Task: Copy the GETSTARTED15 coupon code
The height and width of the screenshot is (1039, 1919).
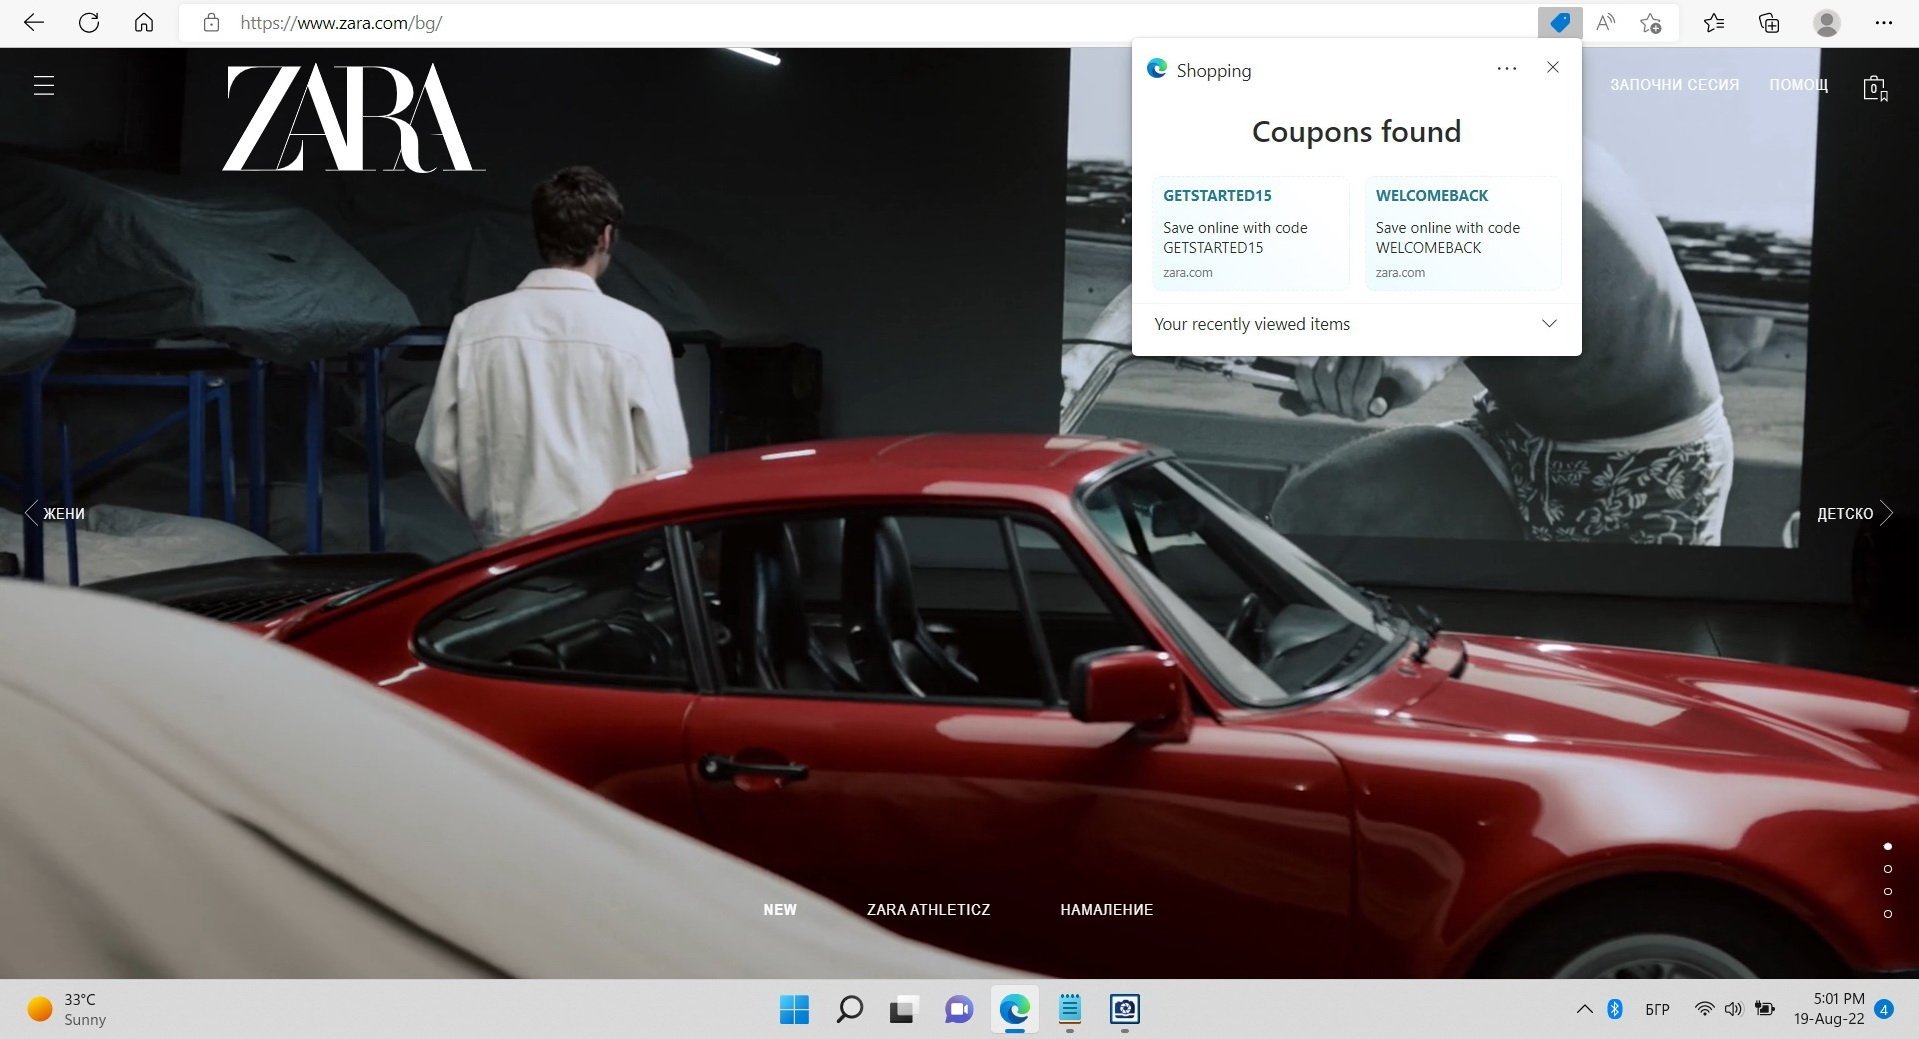Action: pos(1250,234)
